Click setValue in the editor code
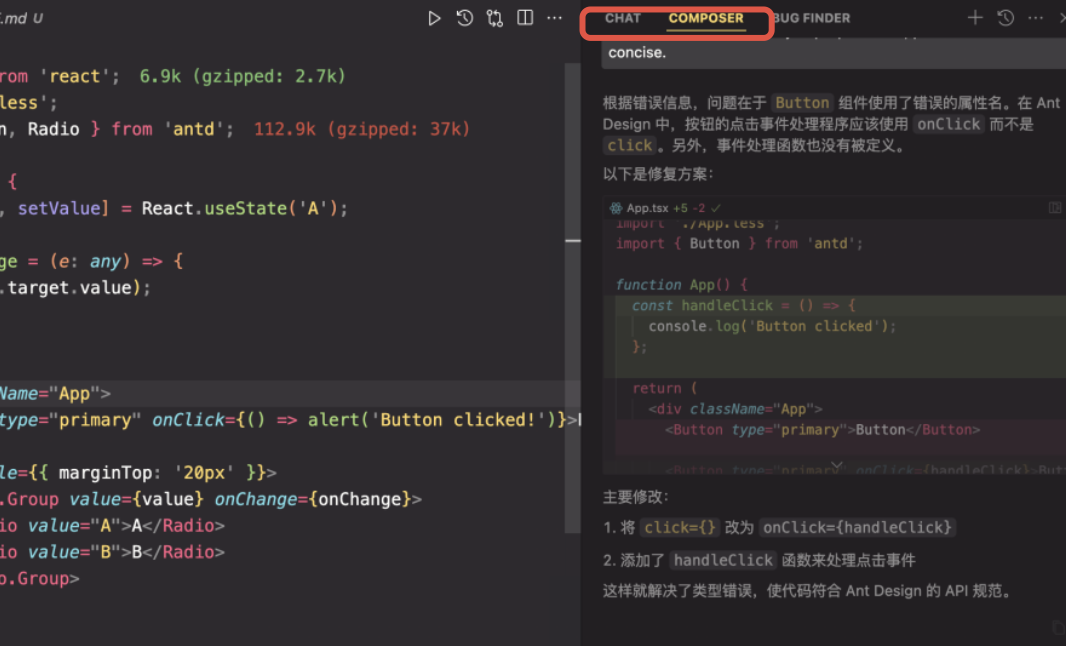The height and width of the screenshot is (646, 1066). pyautogui.click(x=59, y=208)
